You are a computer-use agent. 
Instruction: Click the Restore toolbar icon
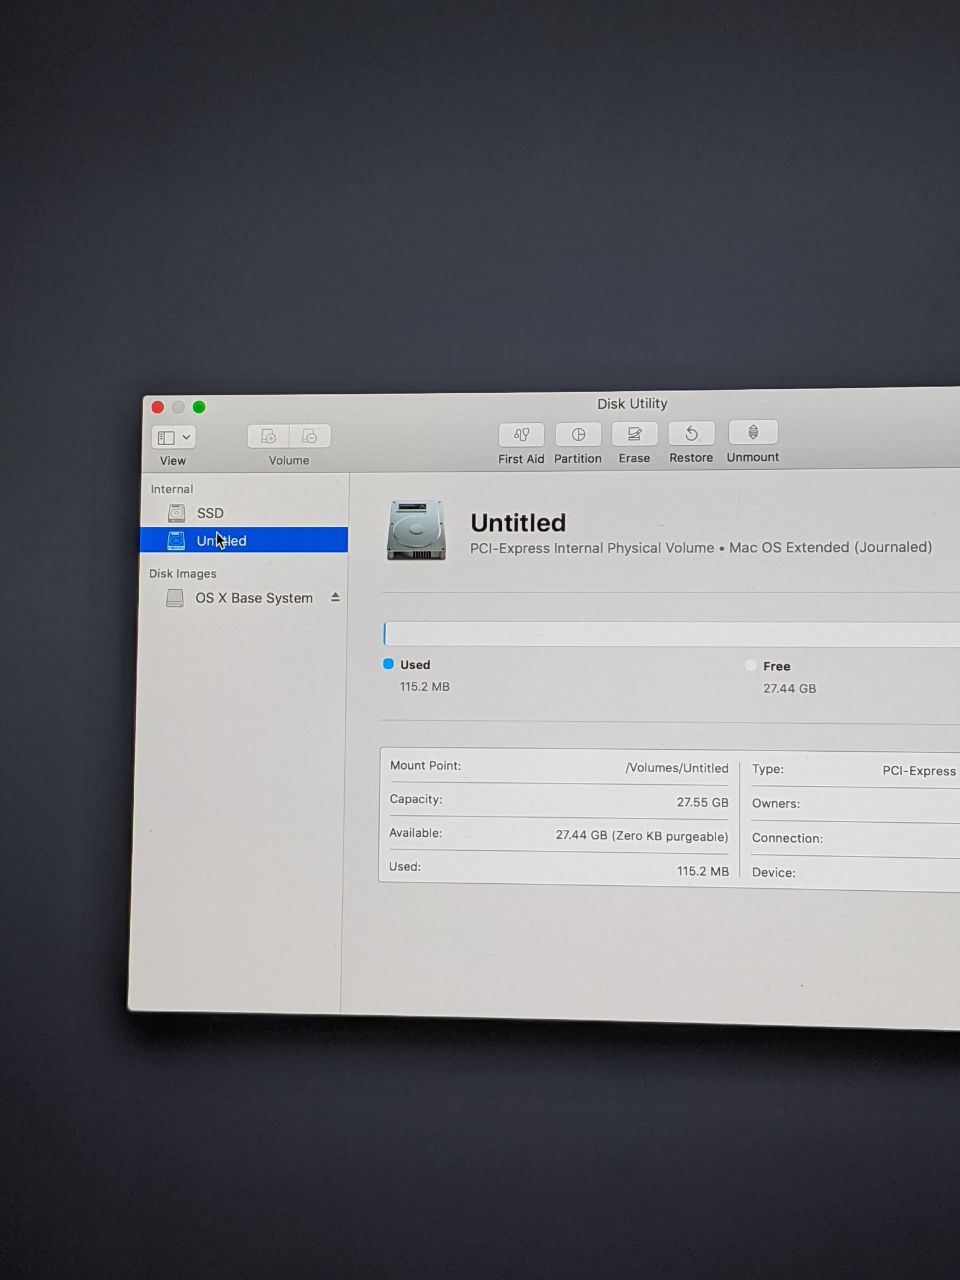pyautogui.click(x=691, y=433)
